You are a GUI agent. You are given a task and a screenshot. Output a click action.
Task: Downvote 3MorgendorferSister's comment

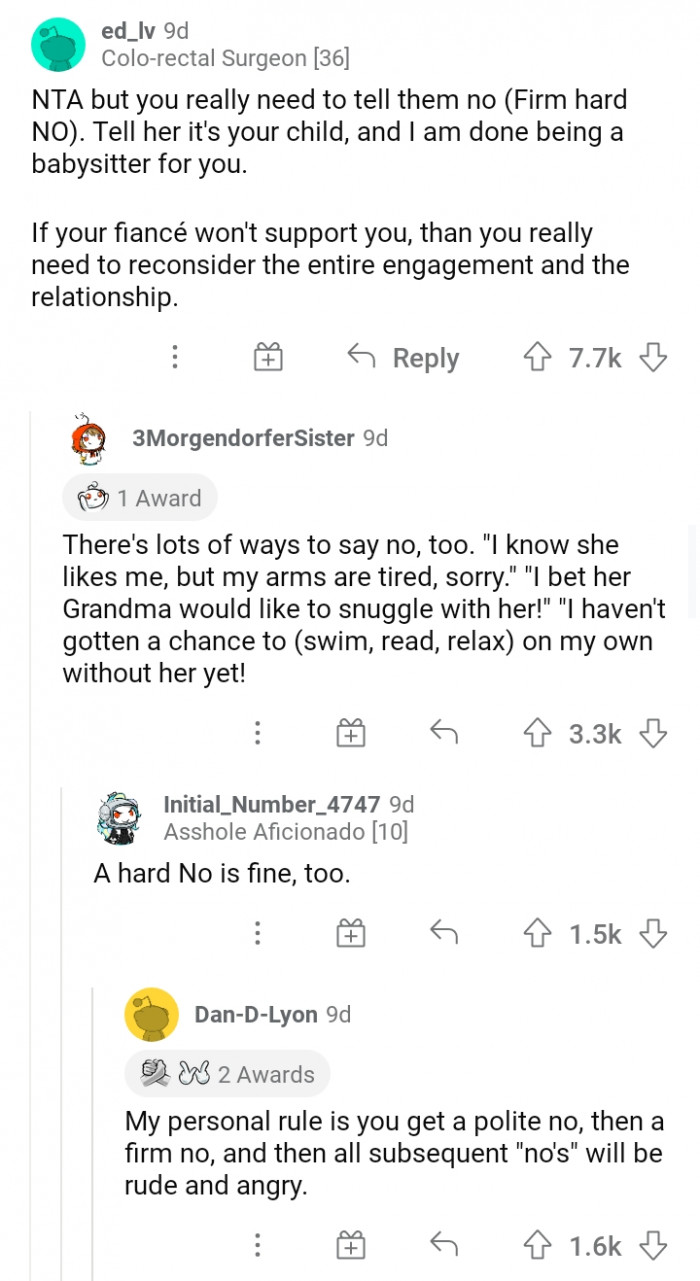click(653, 733)
